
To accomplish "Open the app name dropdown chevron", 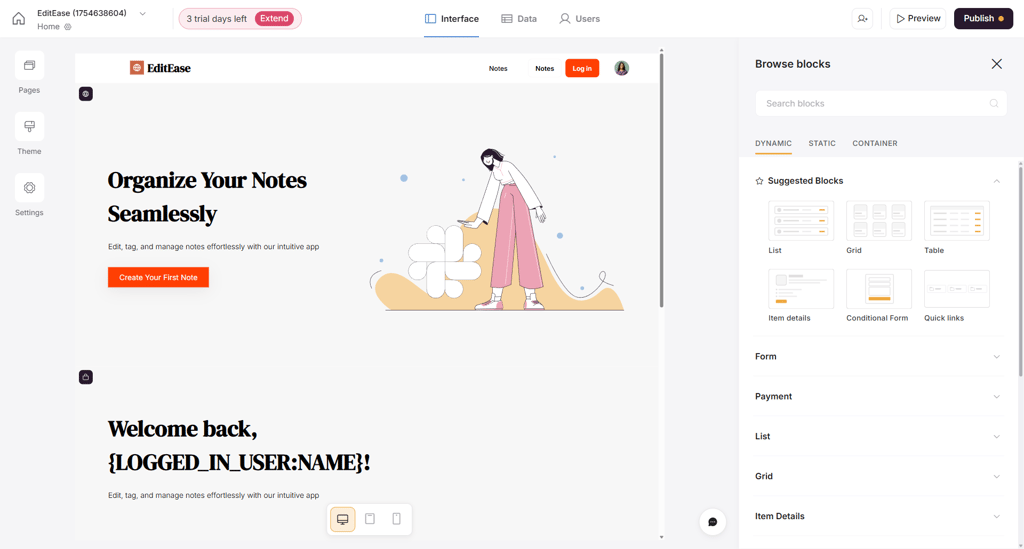I will tap(142, 14).
